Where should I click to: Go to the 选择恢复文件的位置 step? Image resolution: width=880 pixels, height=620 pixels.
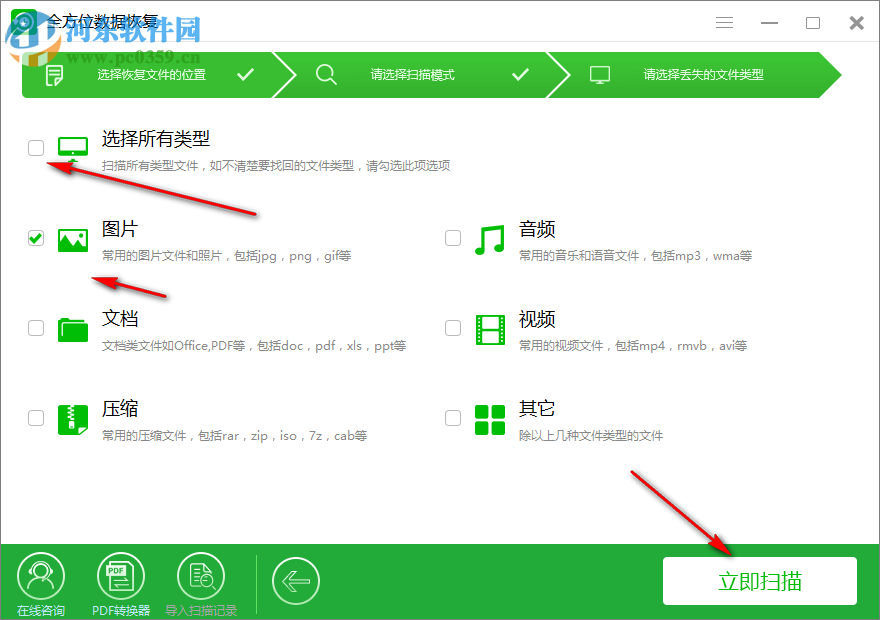[x=150, y=74]
